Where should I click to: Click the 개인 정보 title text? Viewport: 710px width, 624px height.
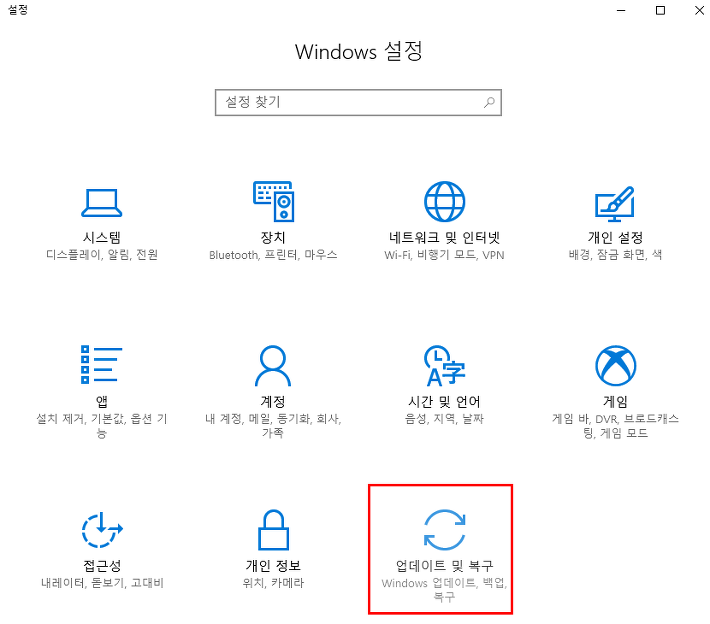273,565
